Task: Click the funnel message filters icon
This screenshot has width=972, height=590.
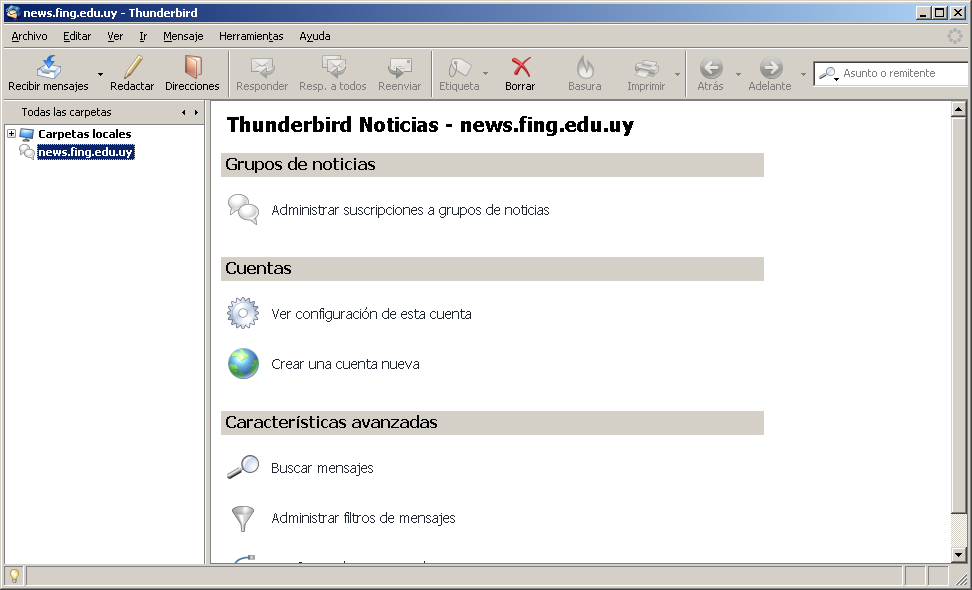Action: point(243,519)
